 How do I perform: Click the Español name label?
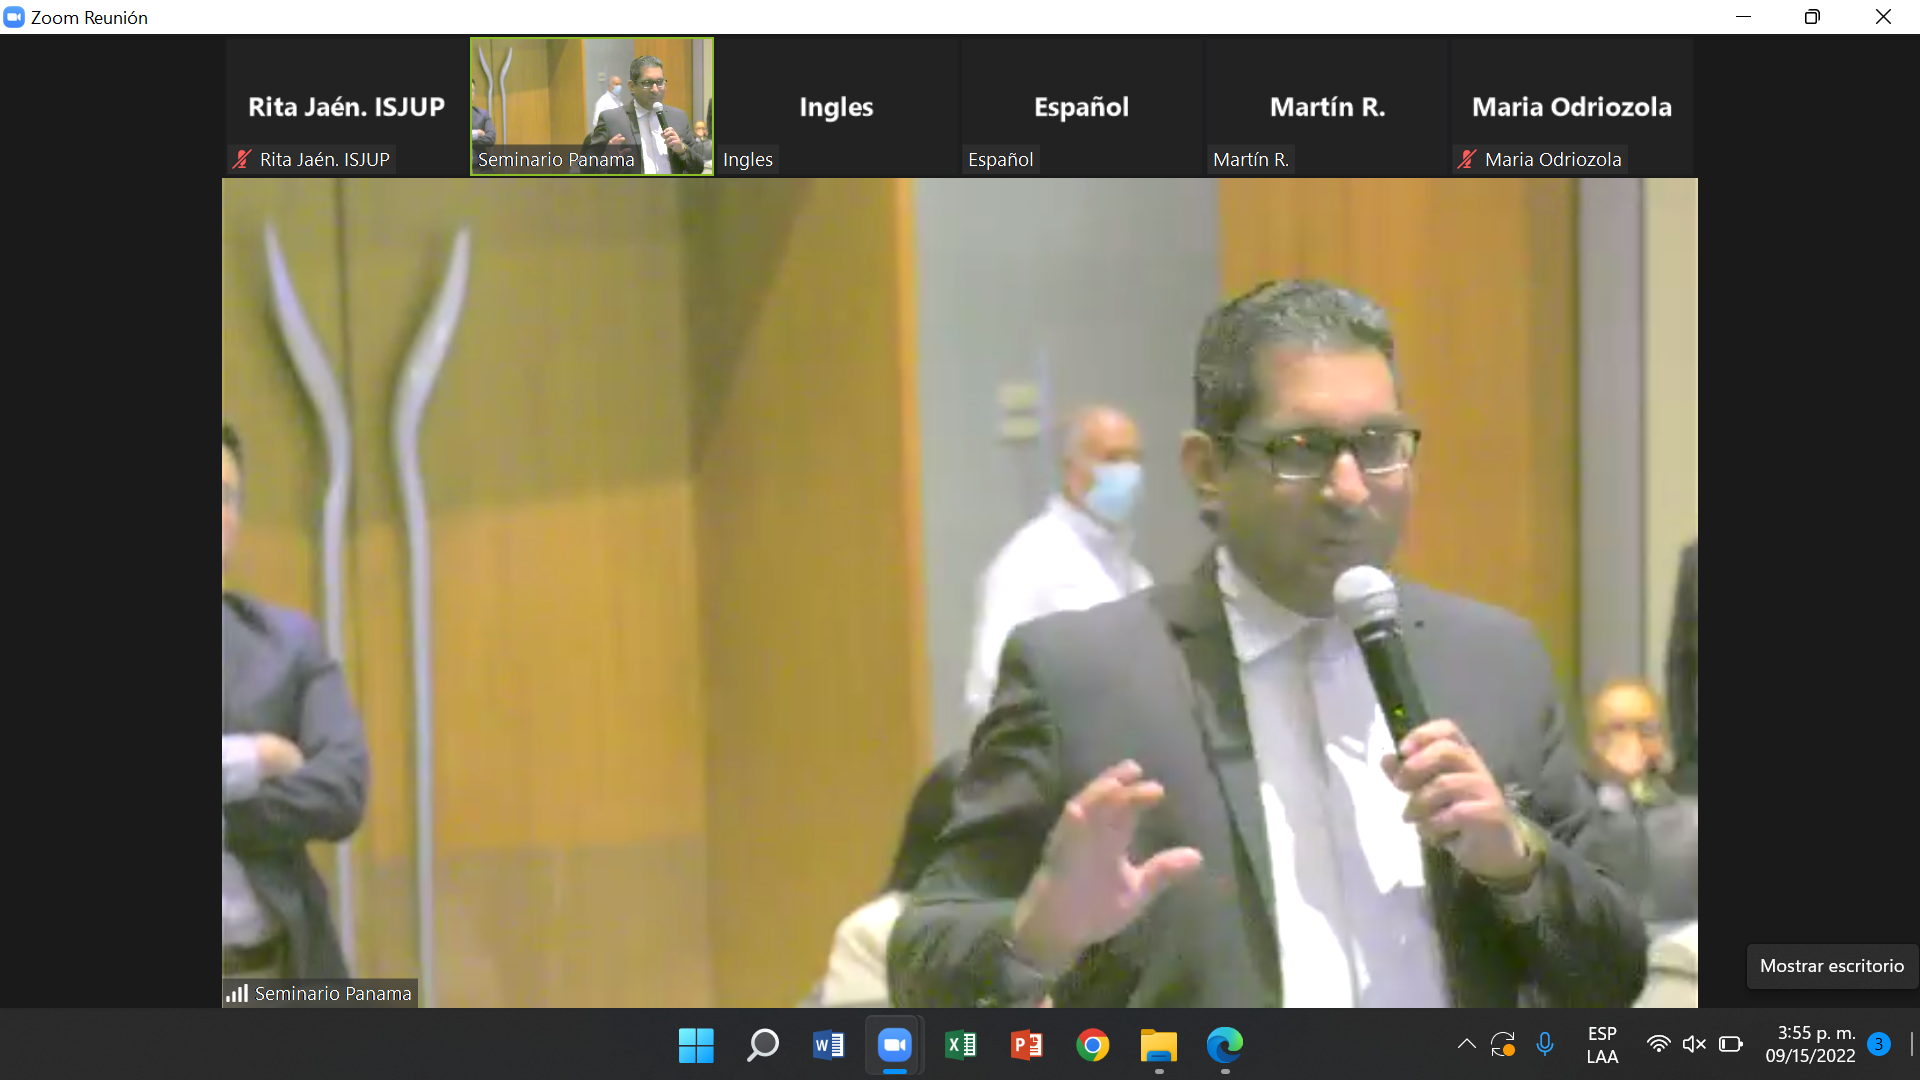(1000, 159)
